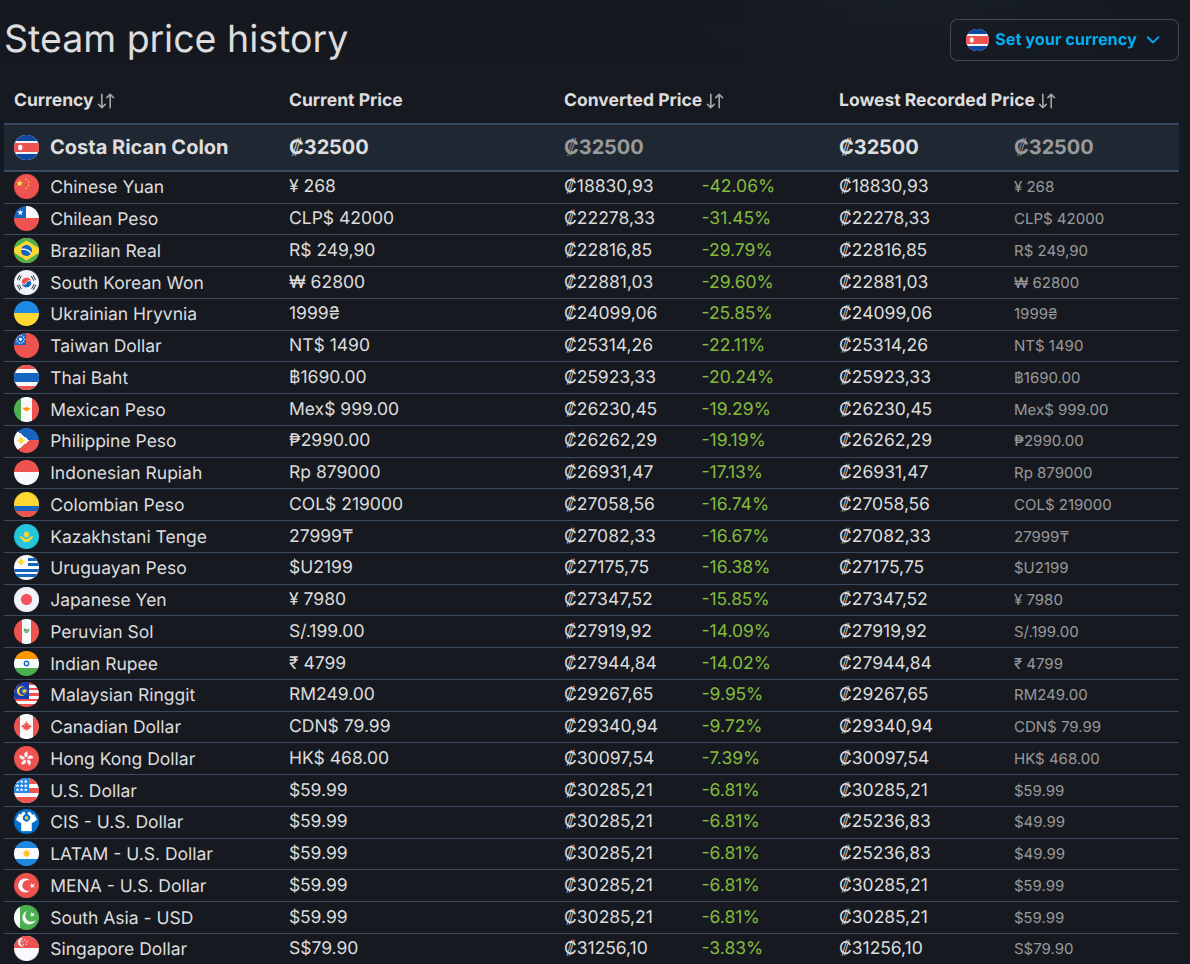This screenshot has height=964, width=1190.
Task: Click the Brazilian Real flag icon
Action: (27, 250)
